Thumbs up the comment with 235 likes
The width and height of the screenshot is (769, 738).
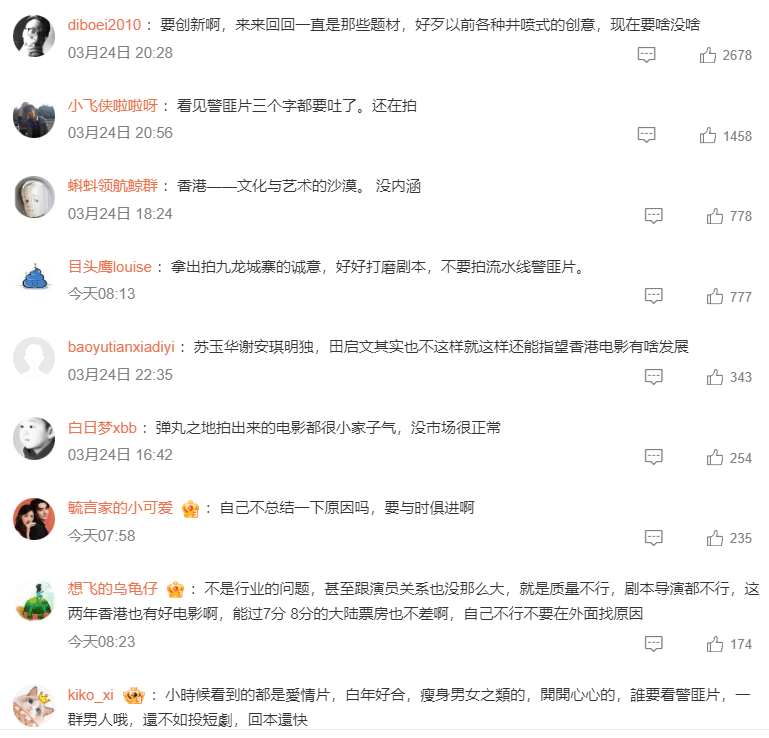pos(715,538)
